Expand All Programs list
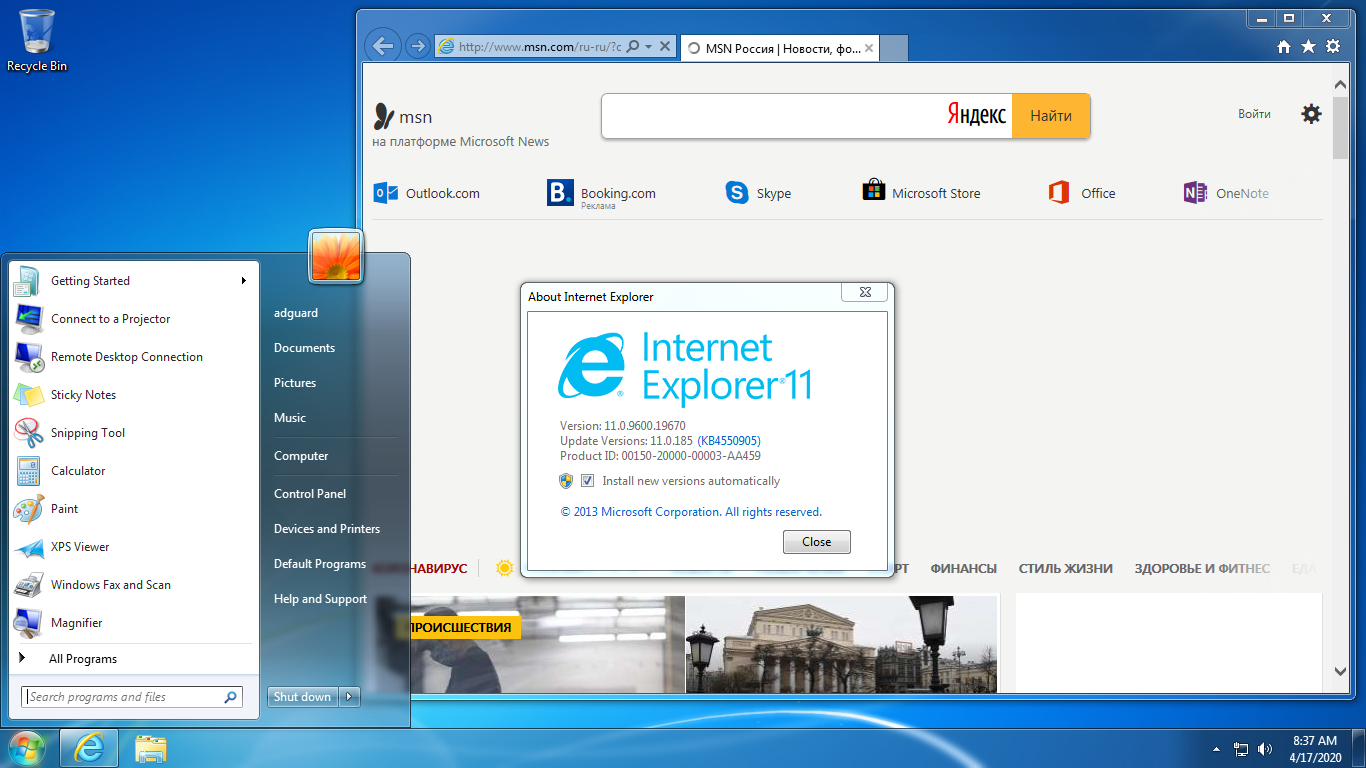 tap(133, 659)
